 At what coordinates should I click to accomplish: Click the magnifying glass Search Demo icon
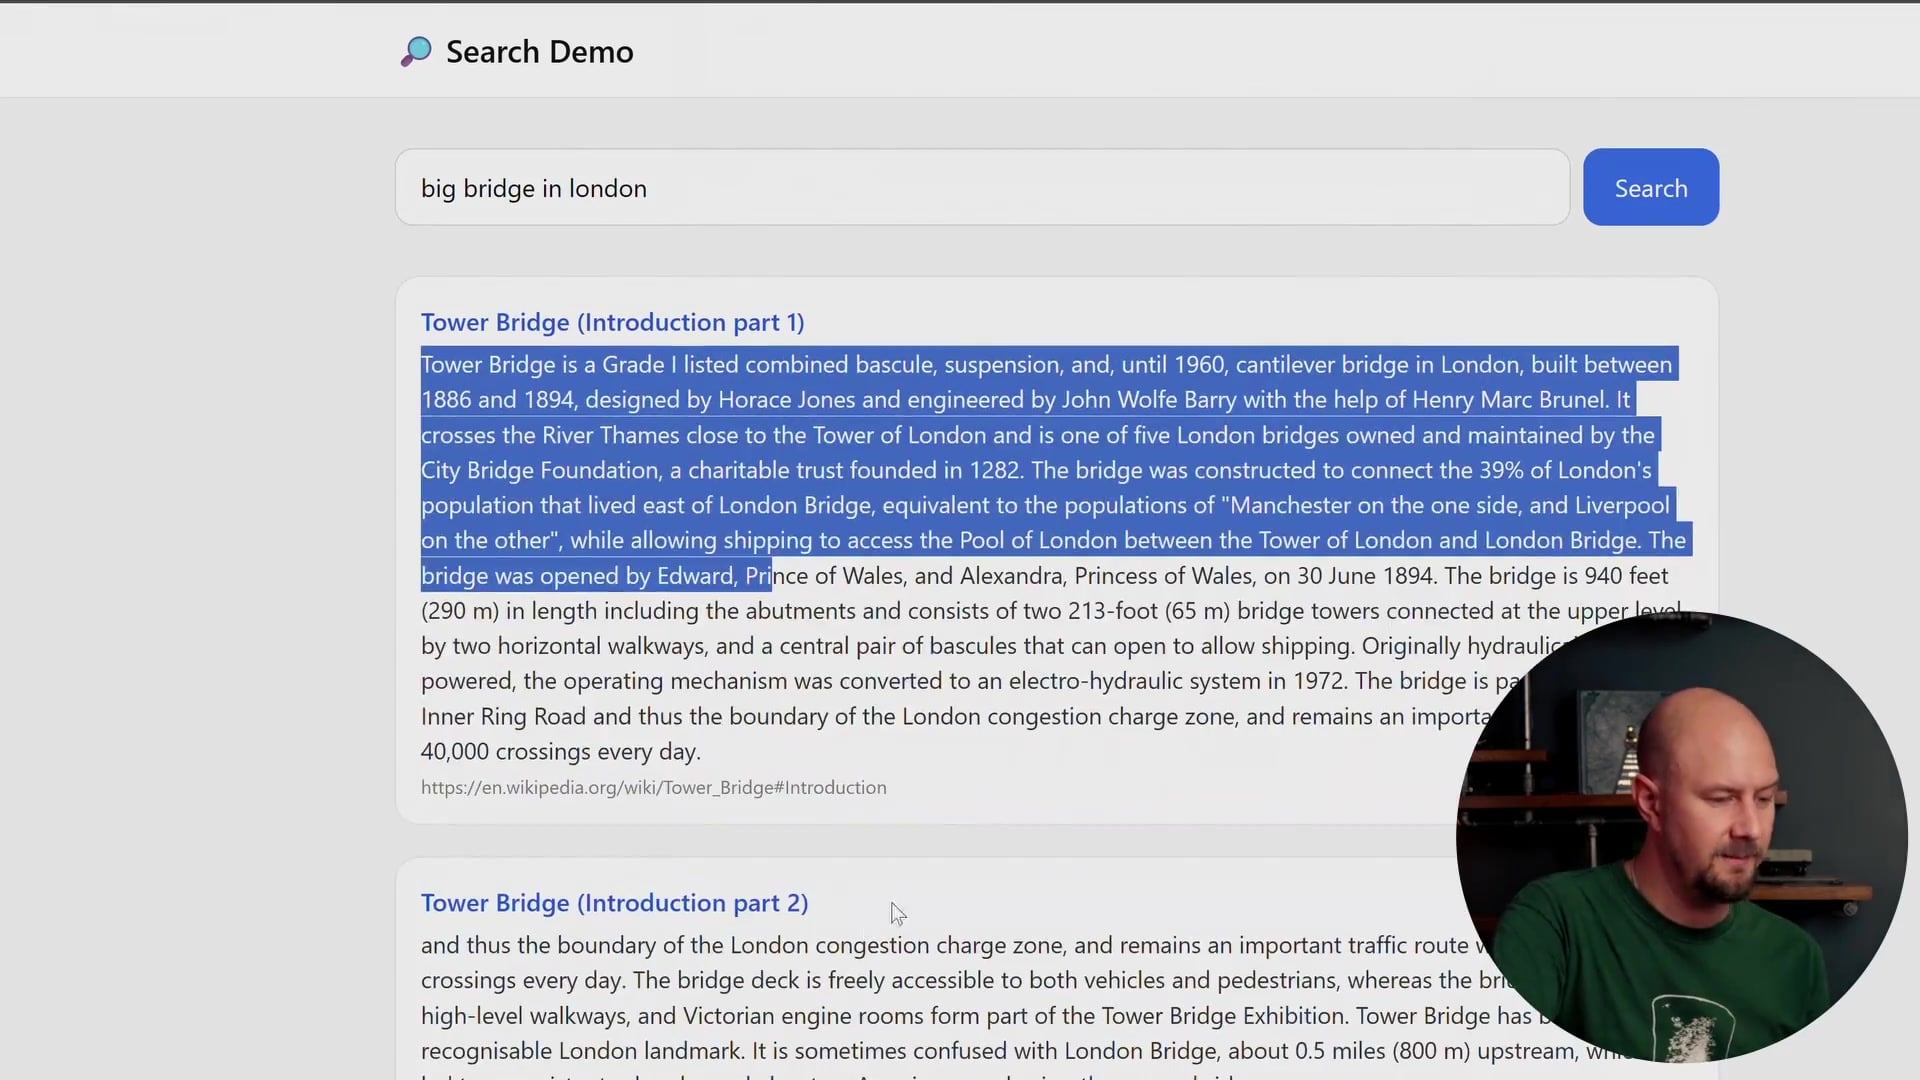(x=416, y=50)
